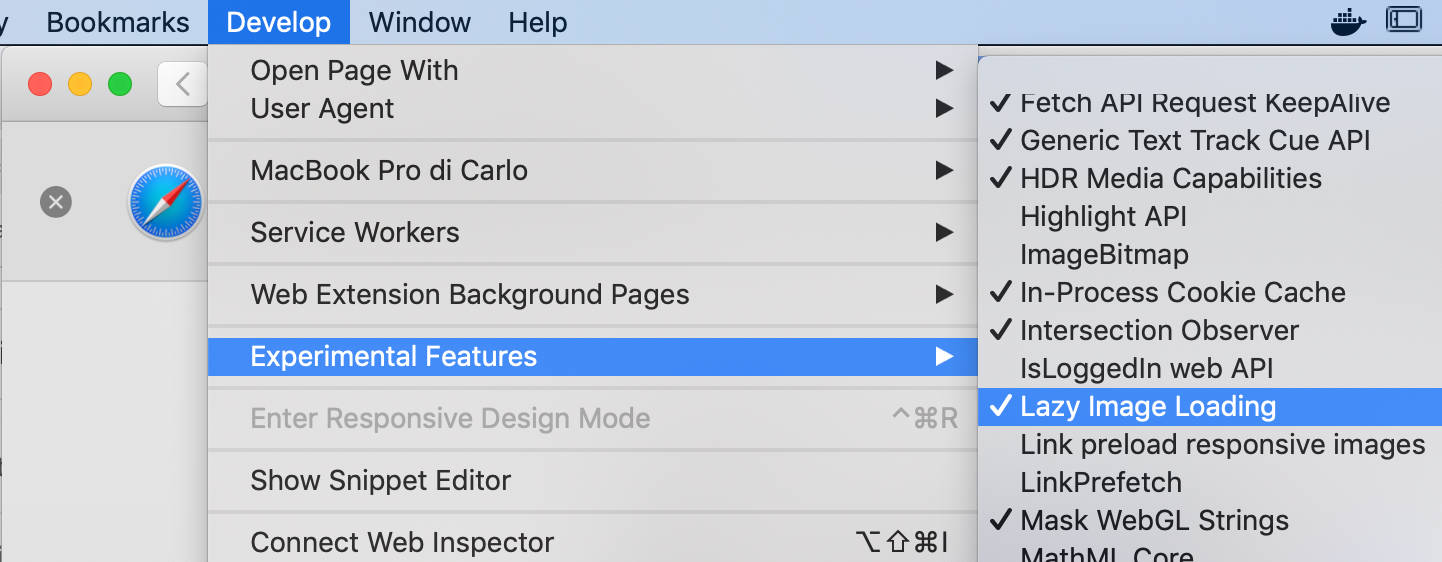Toggle HDR Media Capabilities off
The height and width of the screenshot is (562, 1442).
point(1170,179)
